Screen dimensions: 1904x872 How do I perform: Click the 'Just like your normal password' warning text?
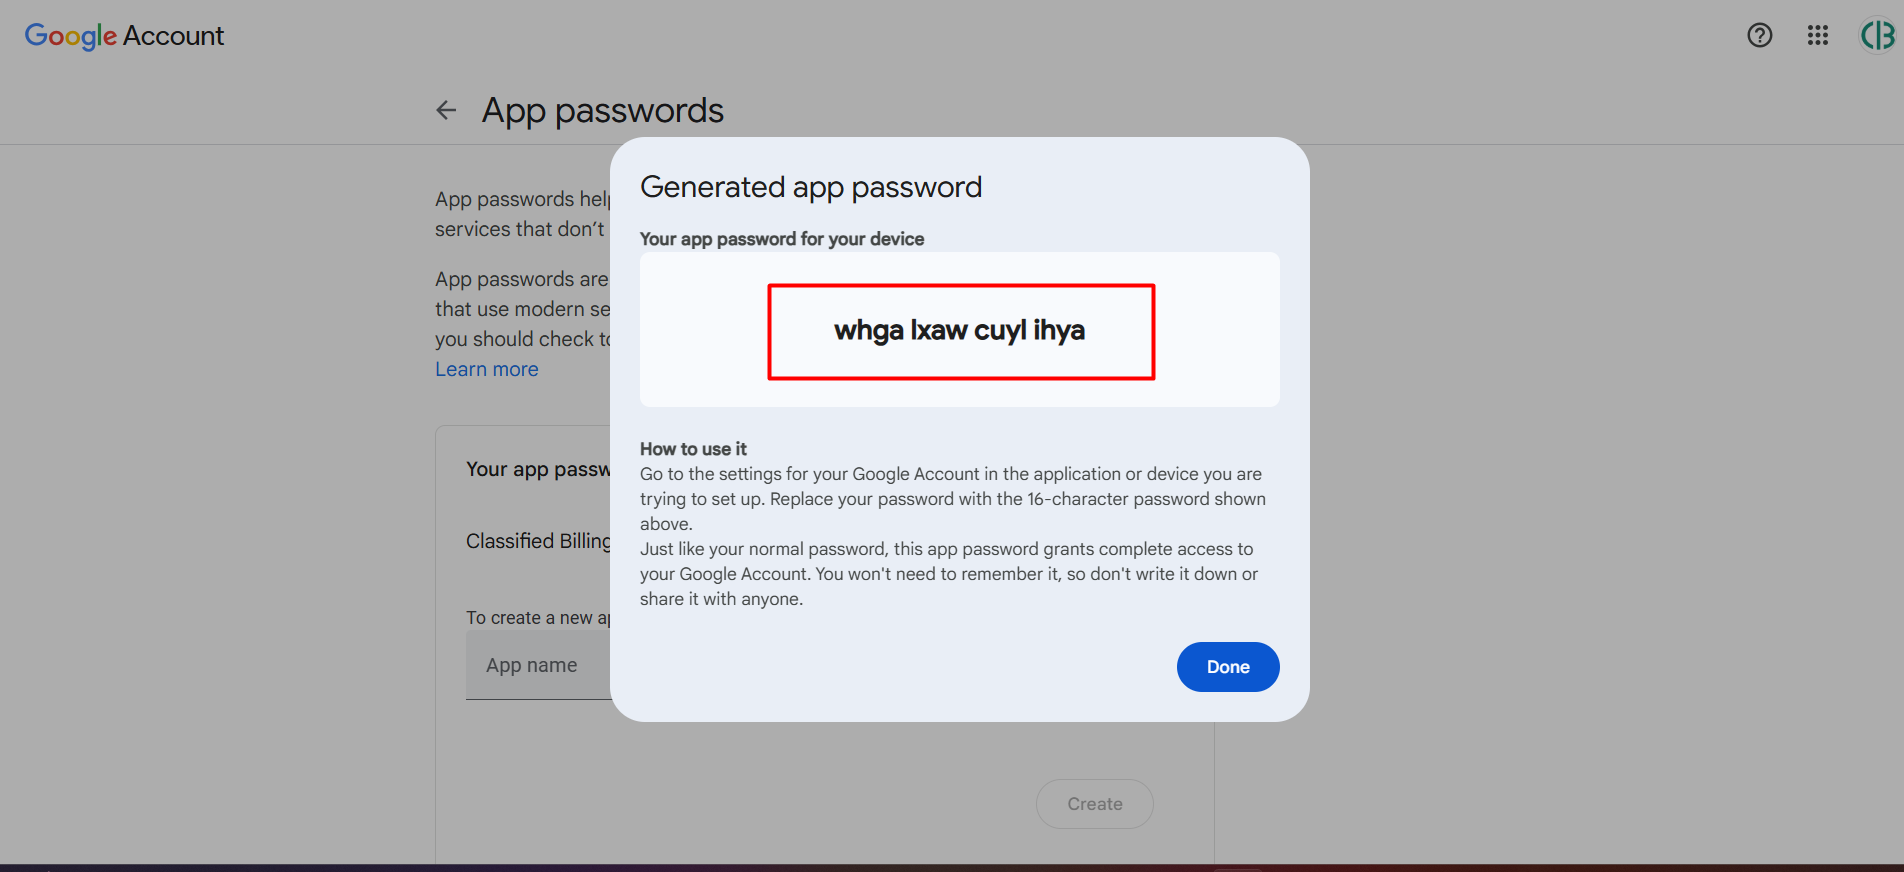pyautogui.click(x=948, y=574)
